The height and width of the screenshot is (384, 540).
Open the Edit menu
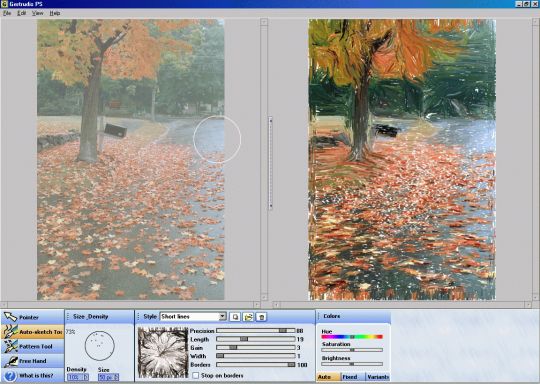[x=21, y=13]
